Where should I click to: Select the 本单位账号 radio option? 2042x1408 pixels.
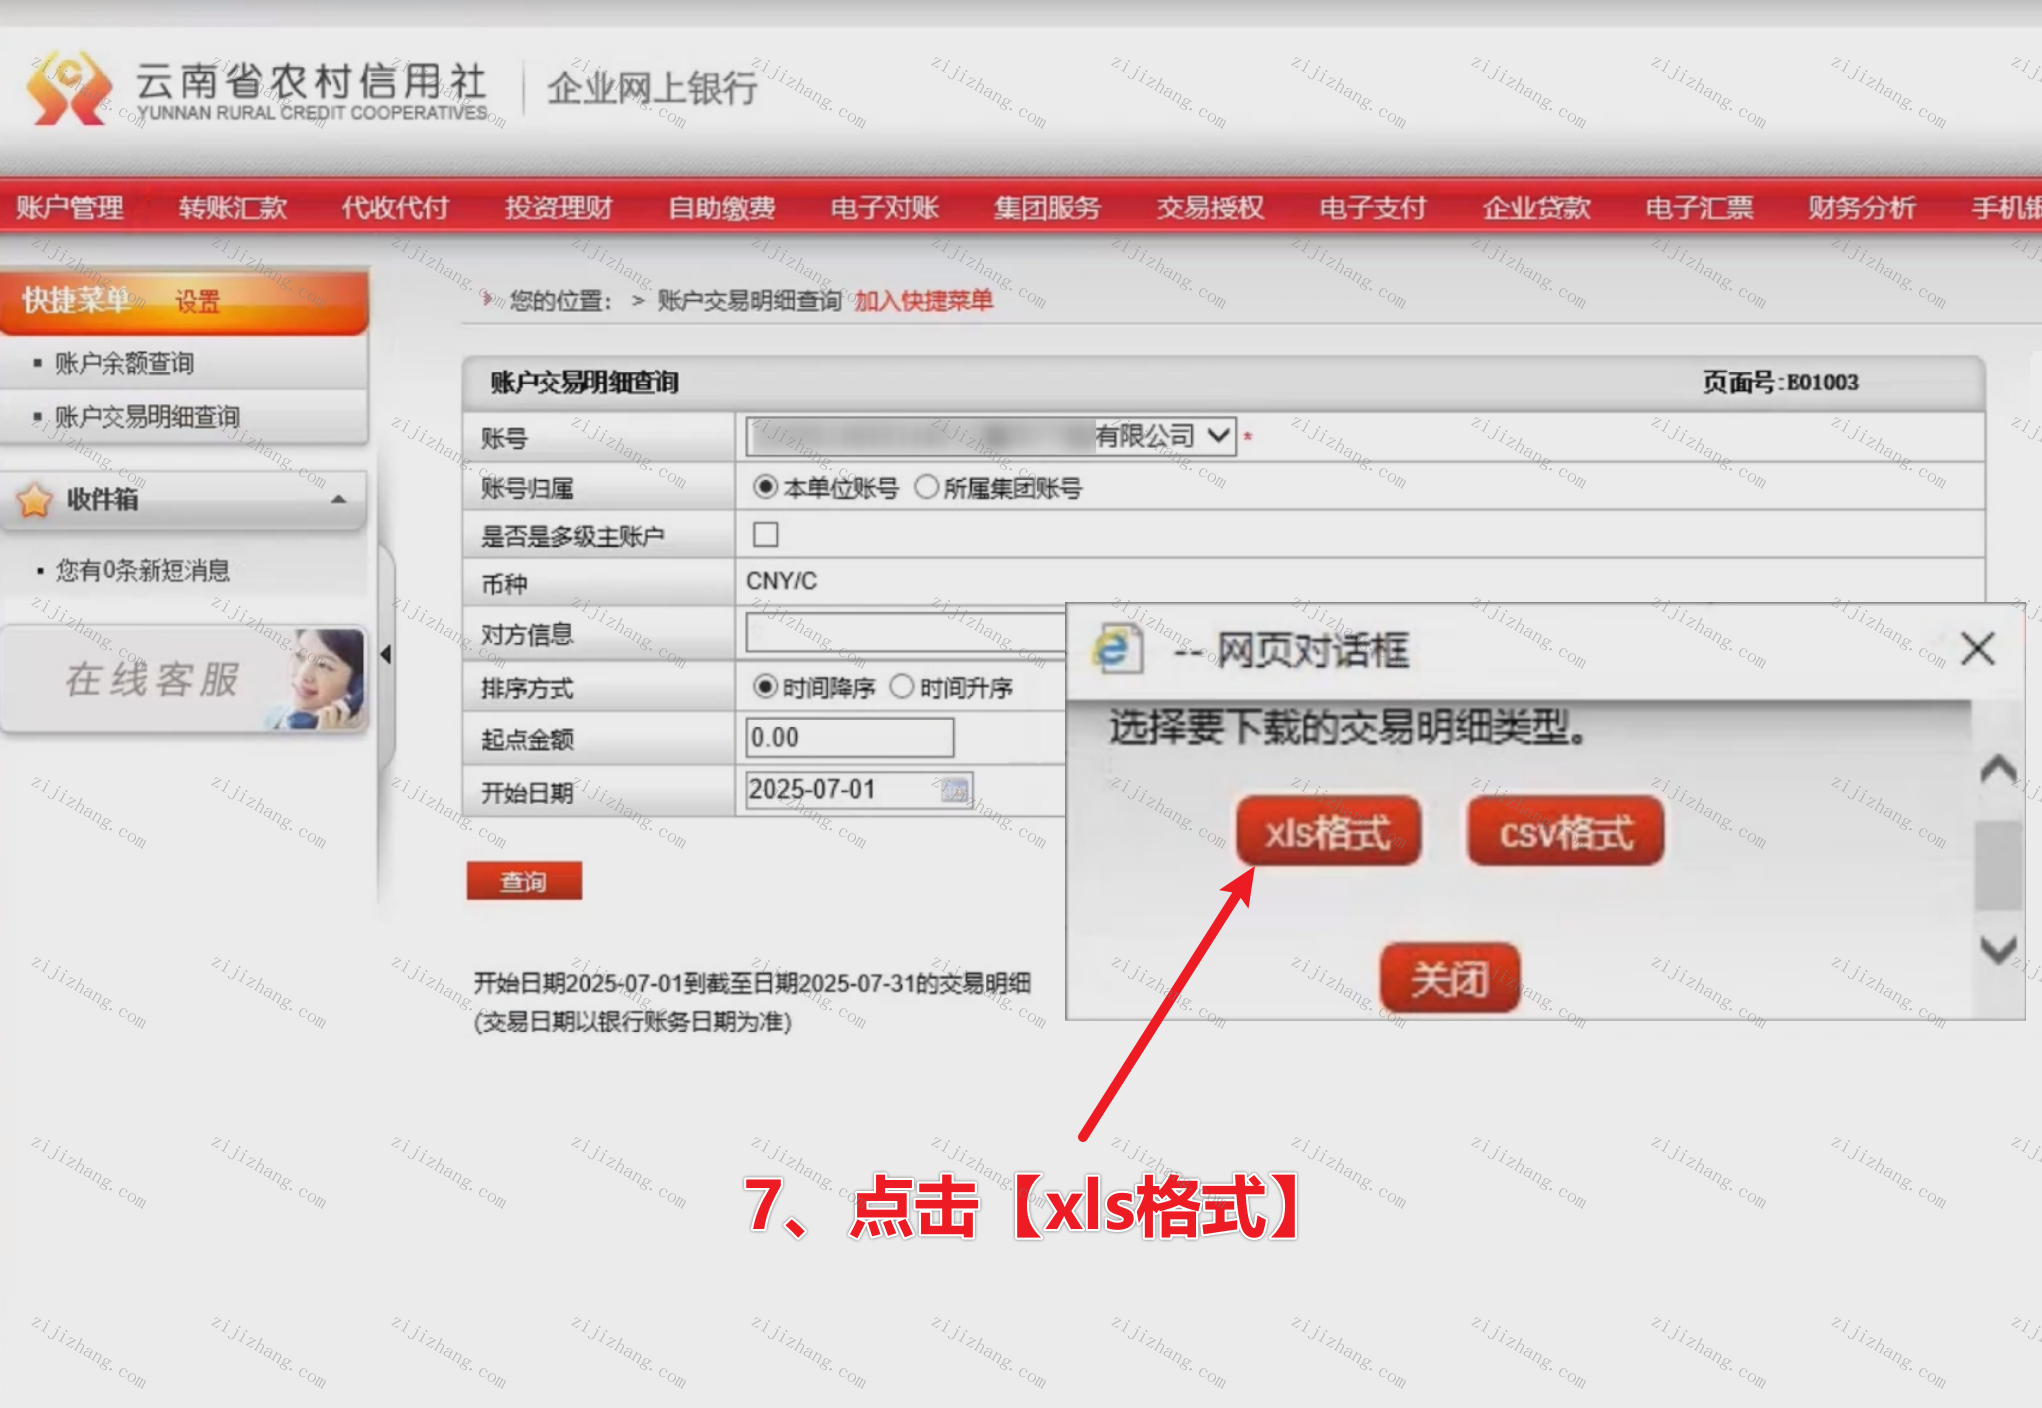click(x=765, y=487)
